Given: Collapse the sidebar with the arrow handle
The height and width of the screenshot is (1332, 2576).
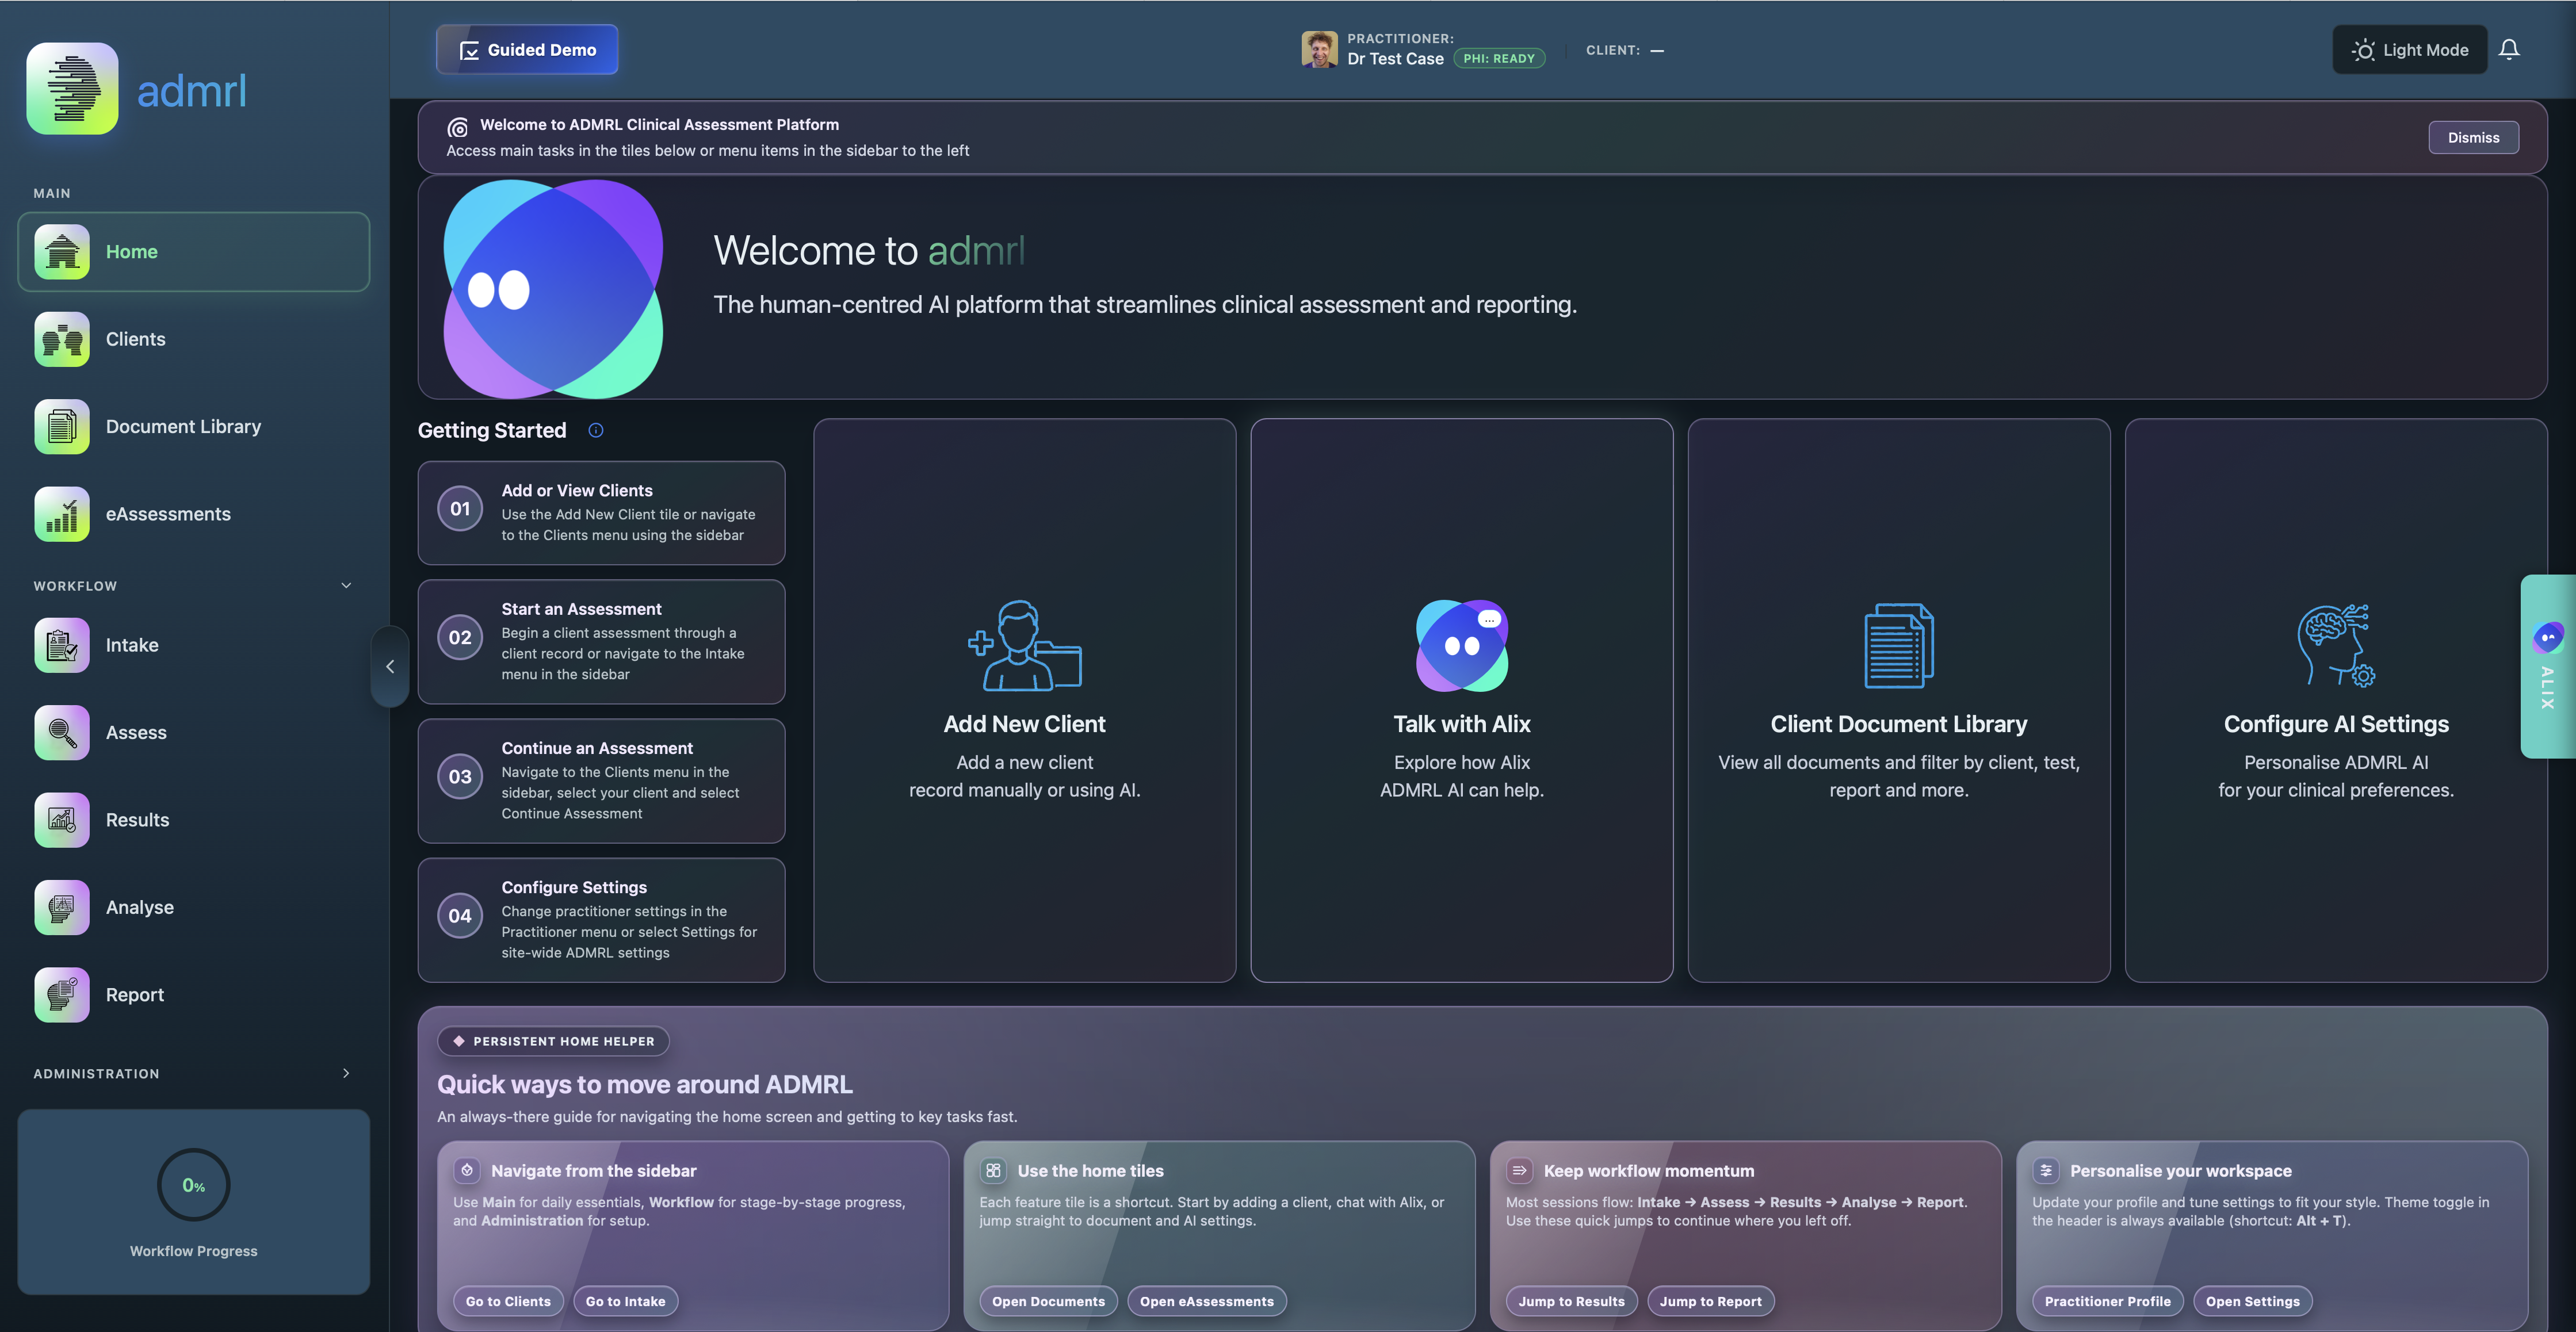Looking at the screenshot, I should 389,666.
